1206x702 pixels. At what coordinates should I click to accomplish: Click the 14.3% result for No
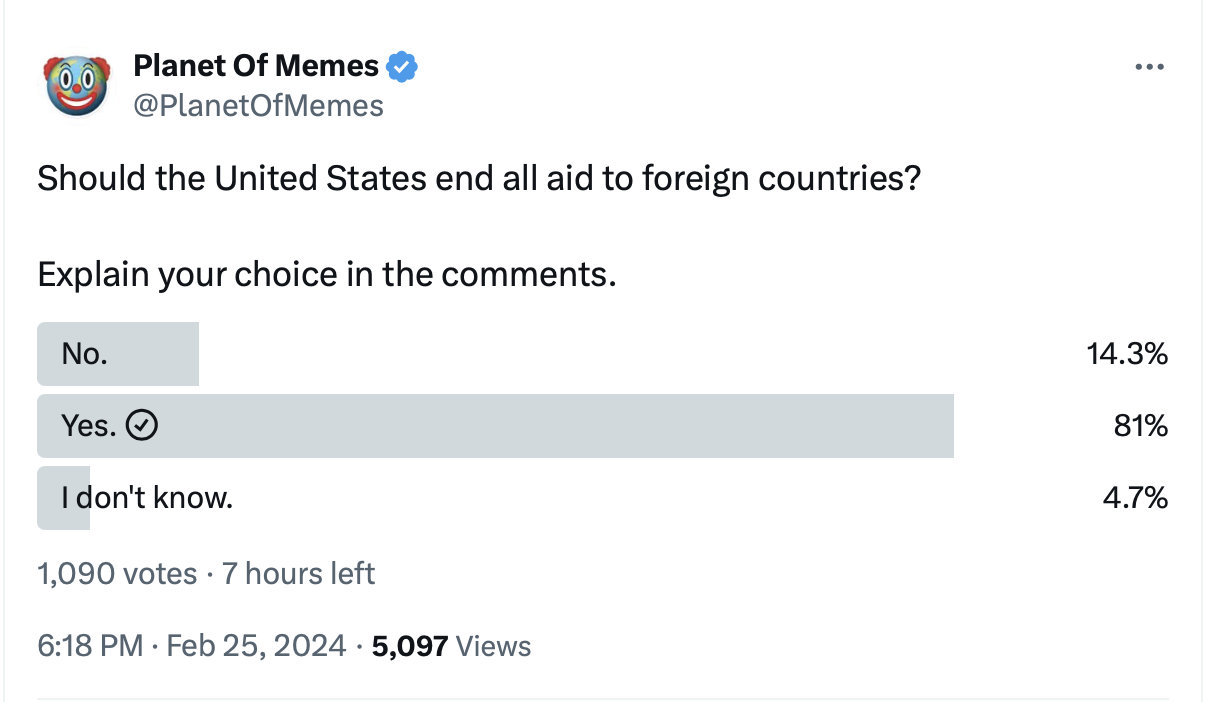click(x=1127, y=353)
